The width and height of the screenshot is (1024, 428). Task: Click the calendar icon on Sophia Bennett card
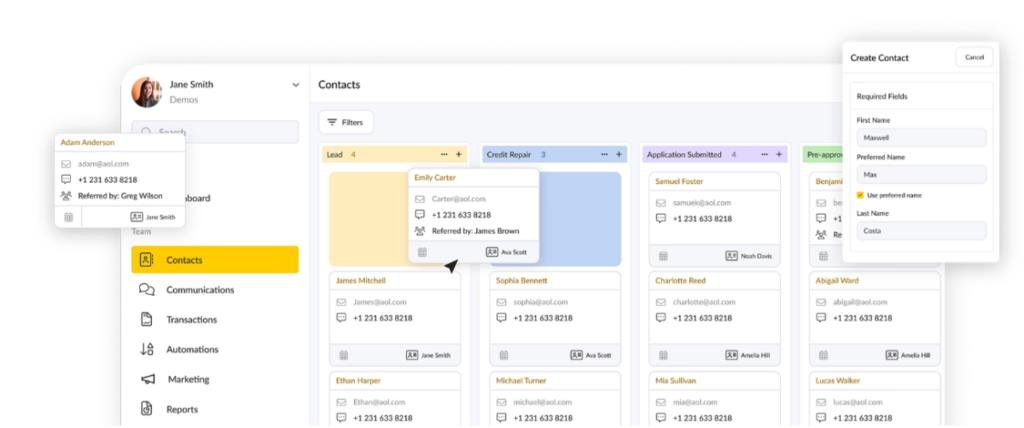(x=504, y=355)
